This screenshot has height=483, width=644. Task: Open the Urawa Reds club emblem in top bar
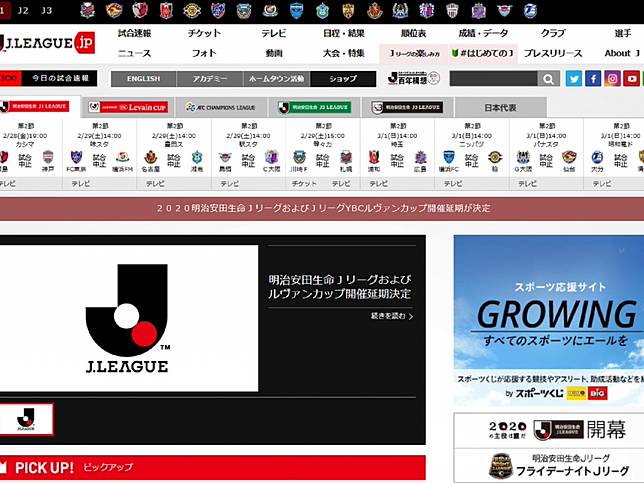click(166, 11)
